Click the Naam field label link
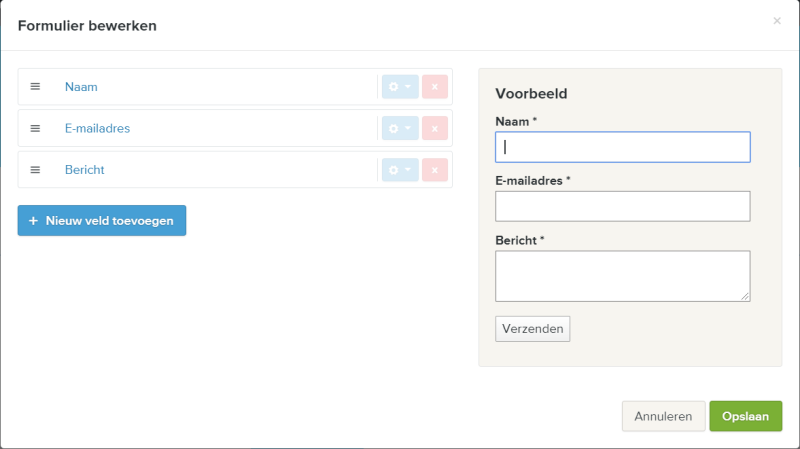 tap(81, 87)
